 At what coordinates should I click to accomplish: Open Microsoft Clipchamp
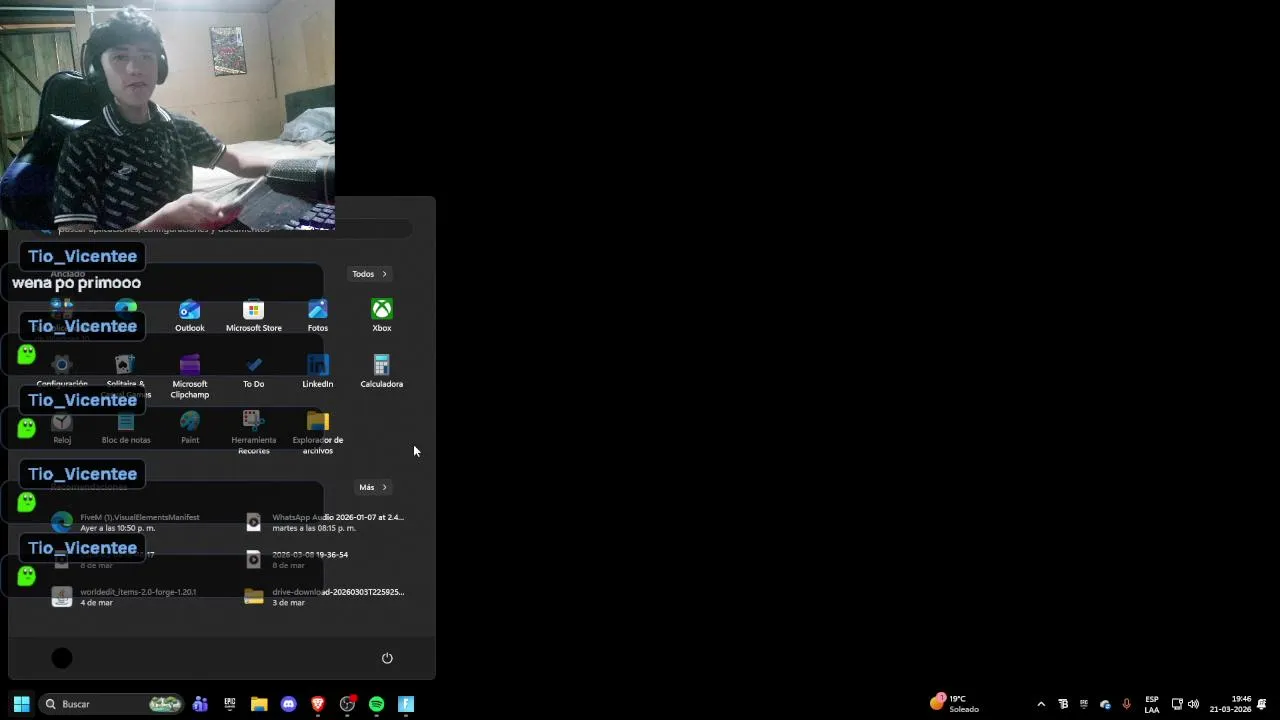pyautogui.click(x=189, y=377)
